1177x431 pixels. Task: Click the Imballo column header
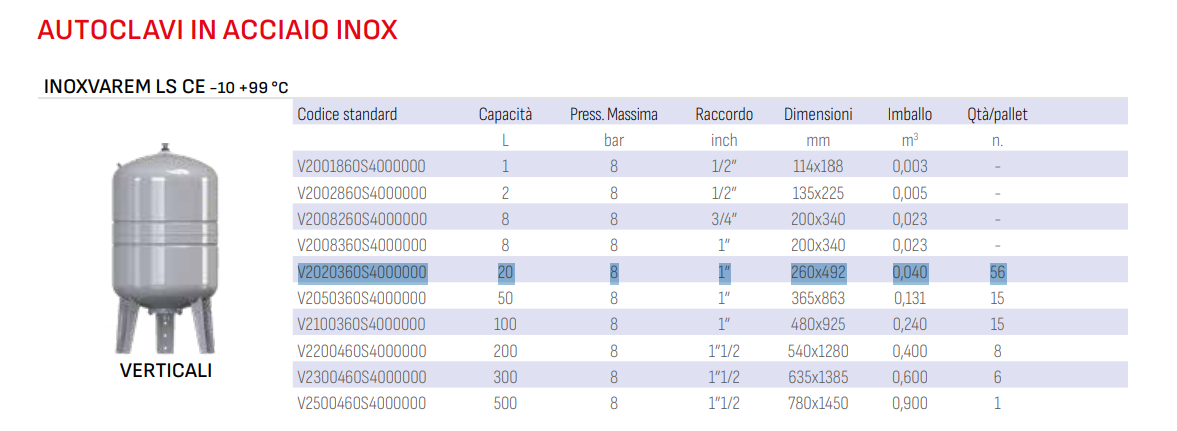910,115
